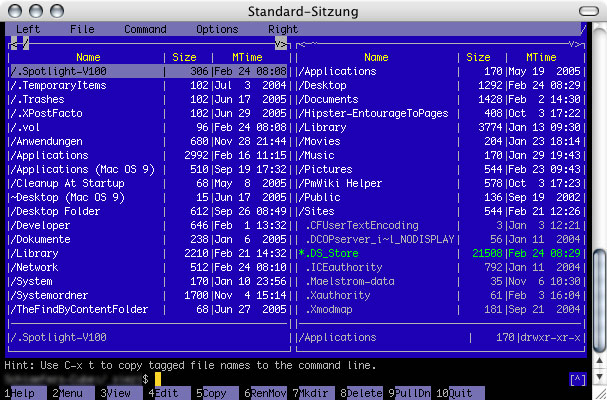This screenshot has width=607, height=400.
Task: Open the 9 PullDn menu button
Action: point(411,394)
